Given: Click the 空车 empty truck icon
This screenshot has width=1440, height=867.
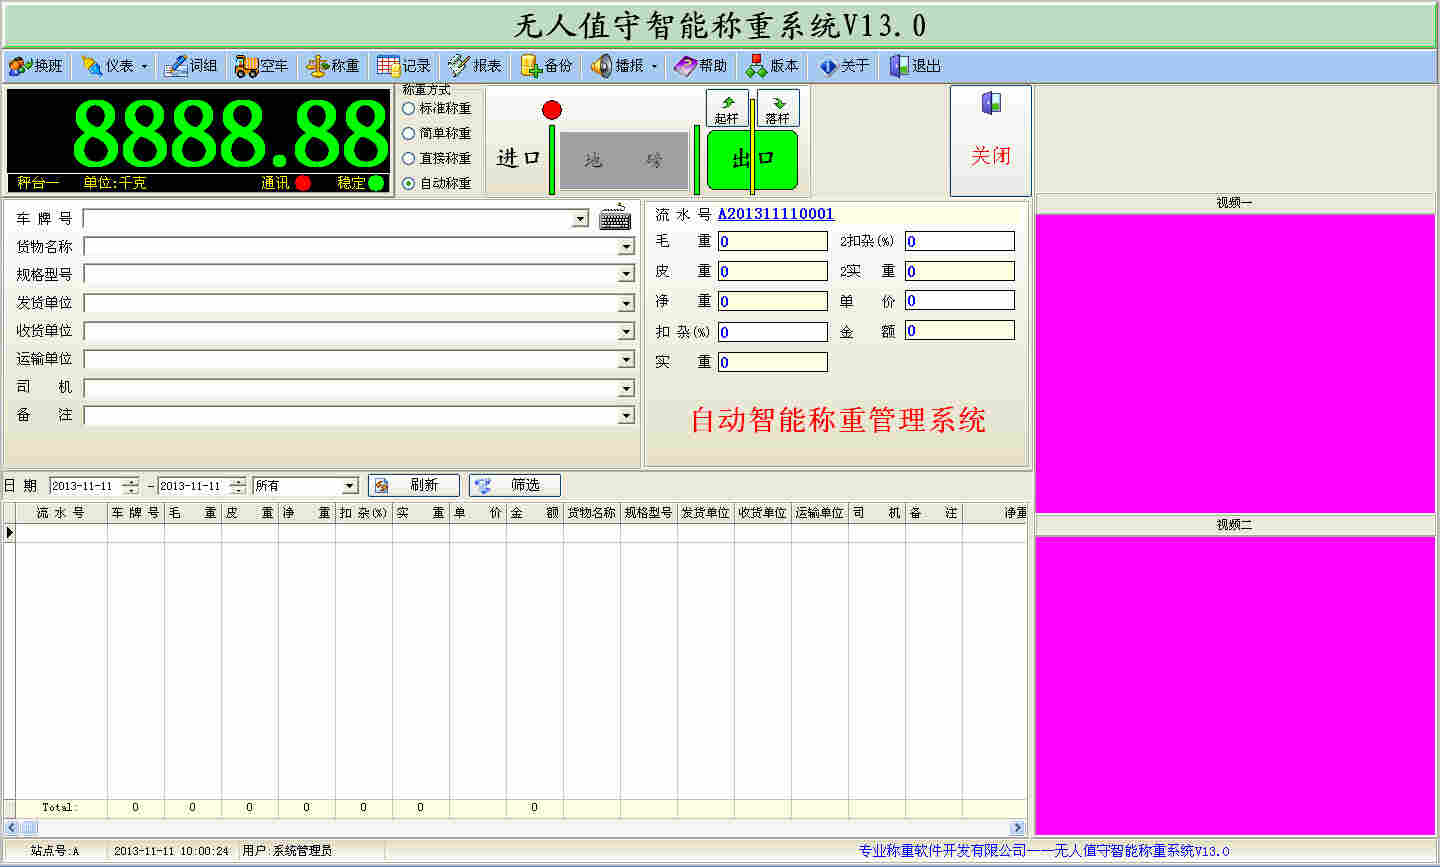Looking at the screenshot, I should [246, 66].
